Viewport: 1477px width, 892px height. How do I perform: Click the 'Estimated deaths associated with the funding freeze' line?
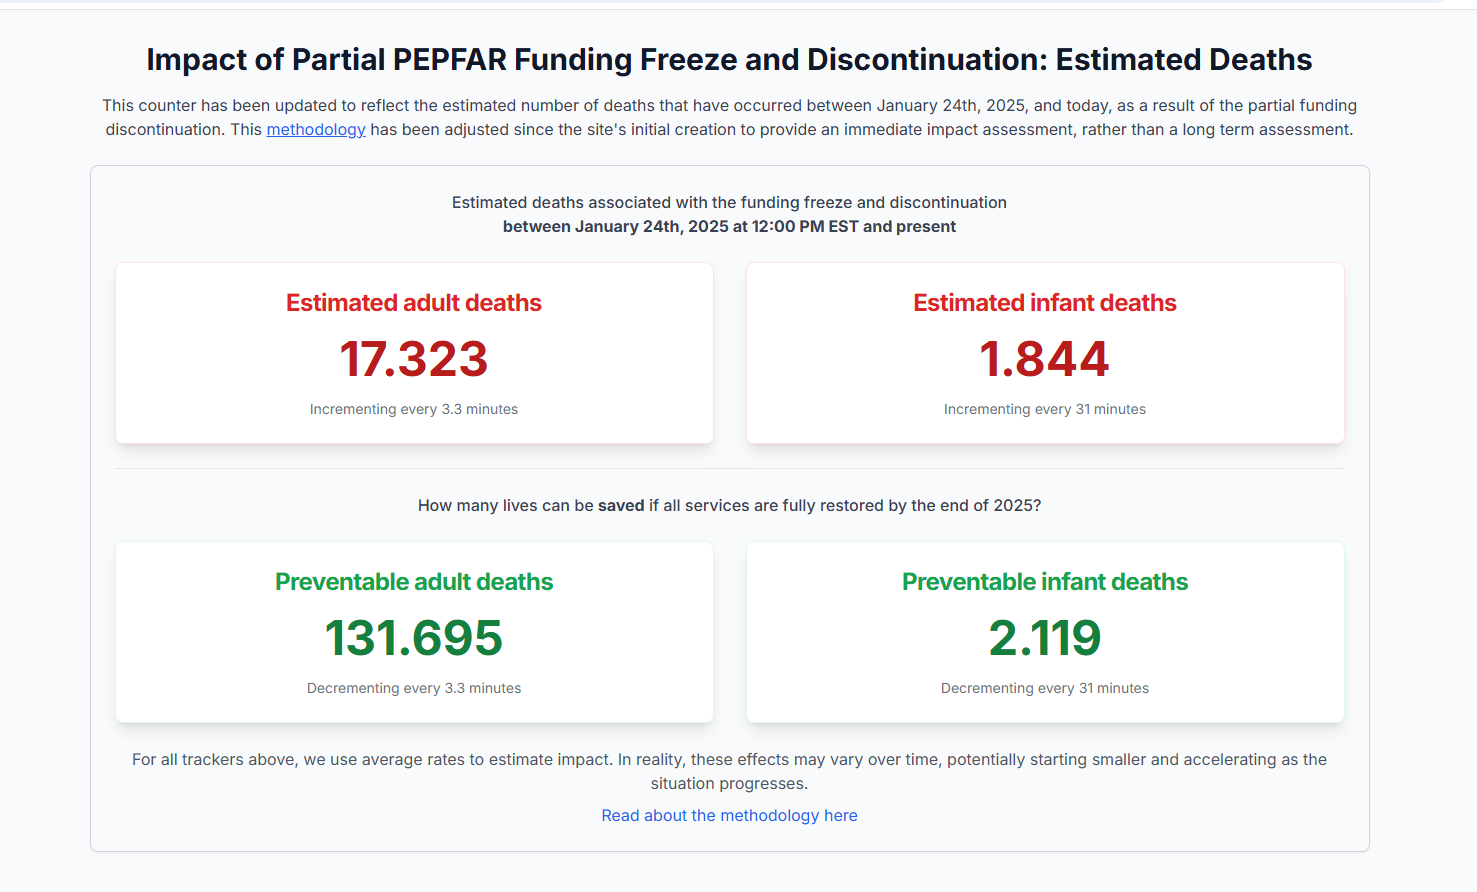coord(729,203)
